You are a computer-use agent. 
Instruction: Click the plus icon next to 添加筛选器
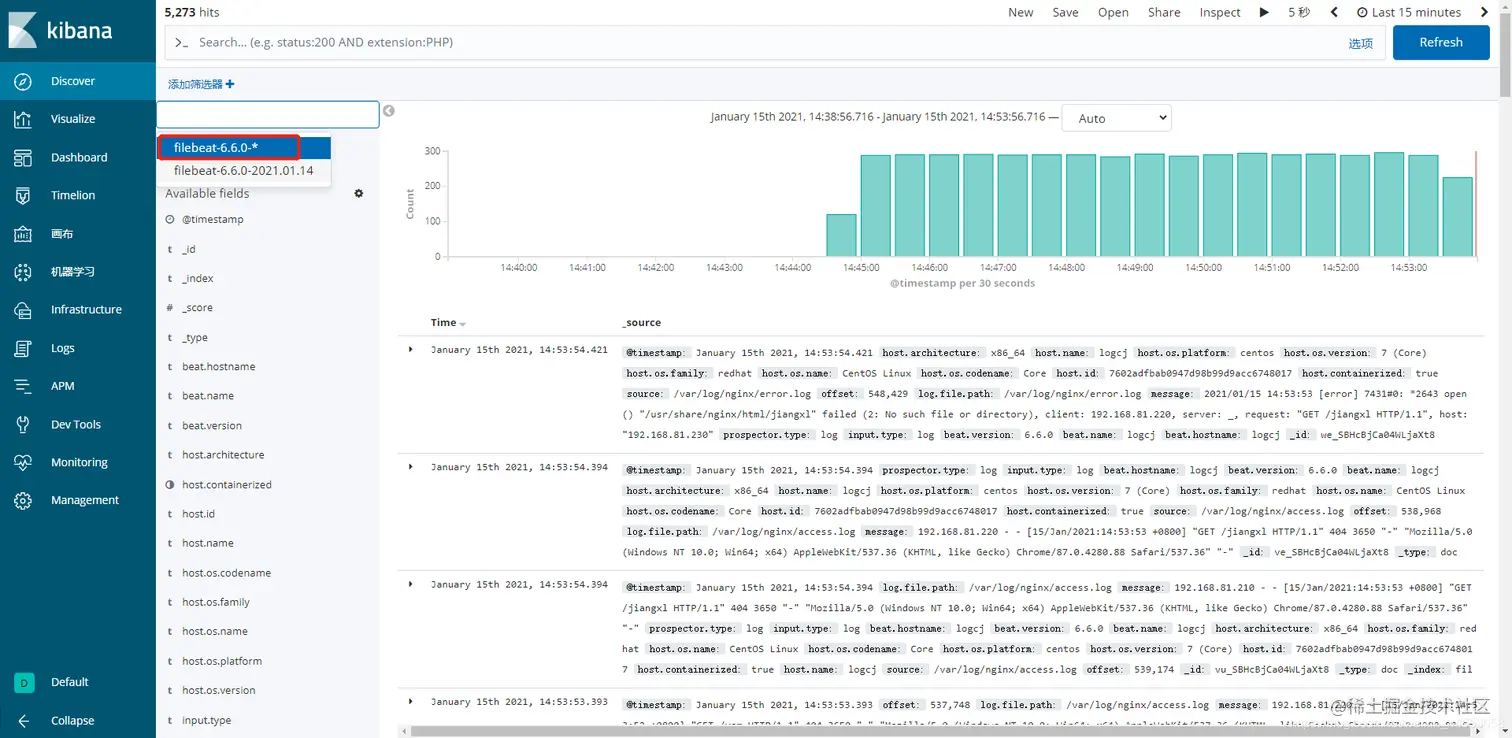click(230, 84)
